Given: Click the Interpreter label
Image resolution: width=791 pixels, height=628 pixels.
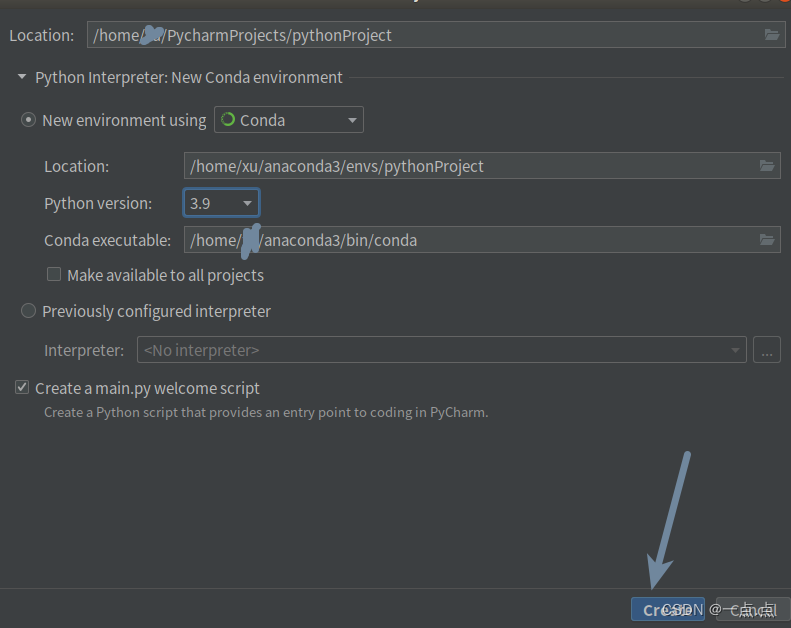Looking at the screenshot, I should (x=84, y=350).
